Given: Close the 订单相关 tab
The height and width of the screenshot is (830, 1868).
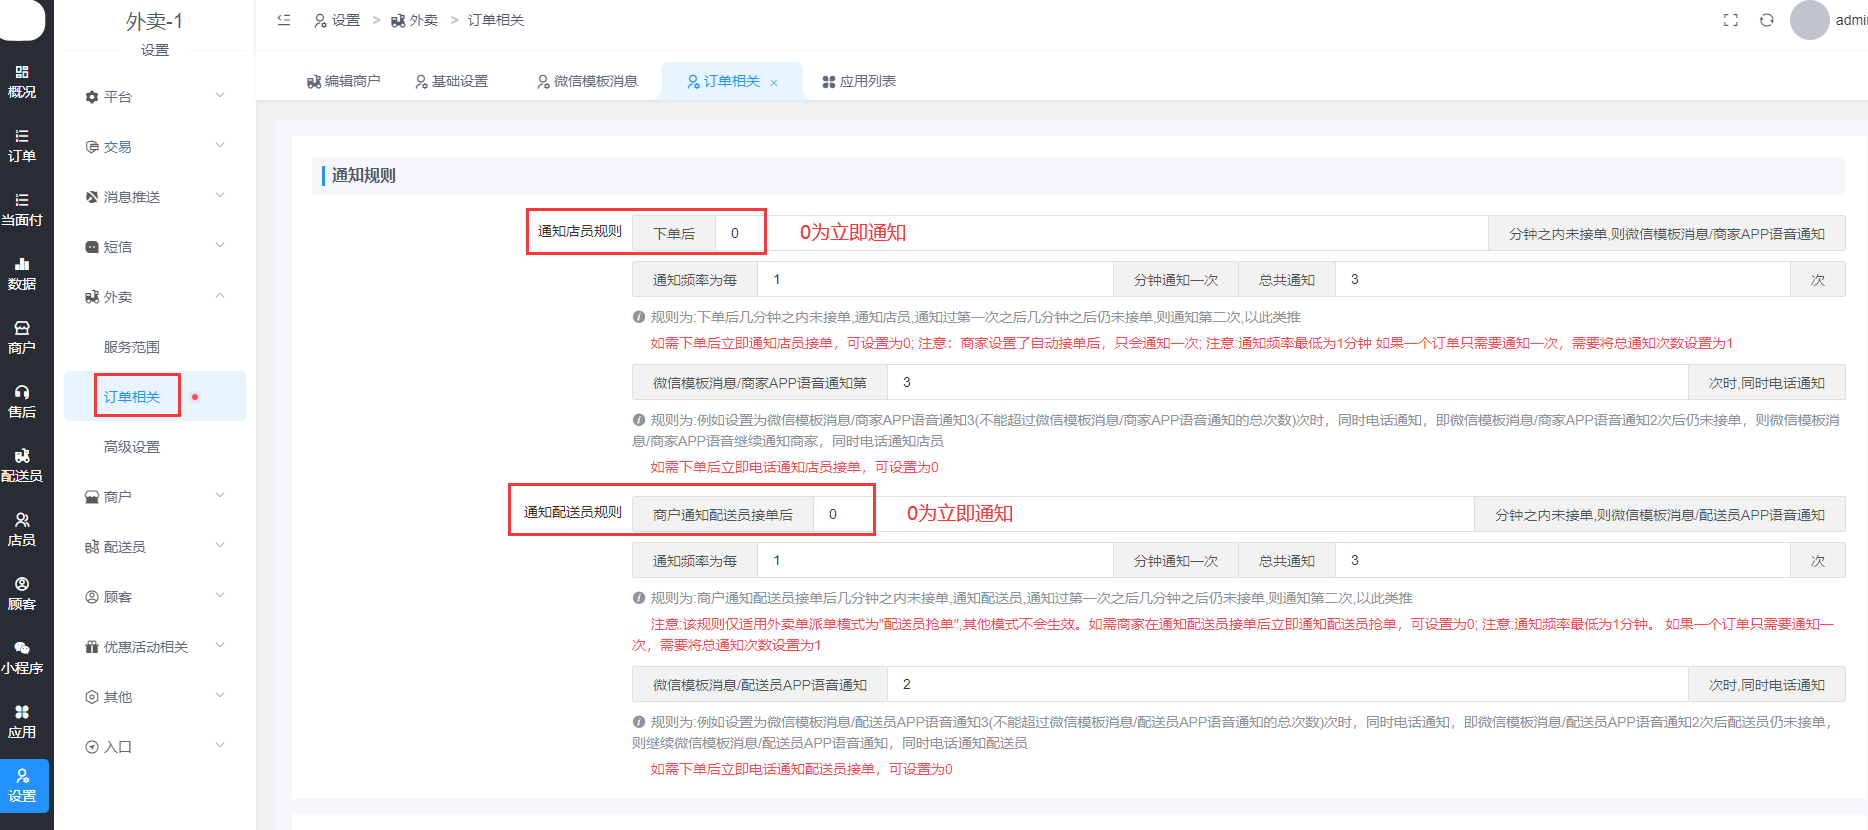Looking at the screenshot, I should tap(774, 83).
